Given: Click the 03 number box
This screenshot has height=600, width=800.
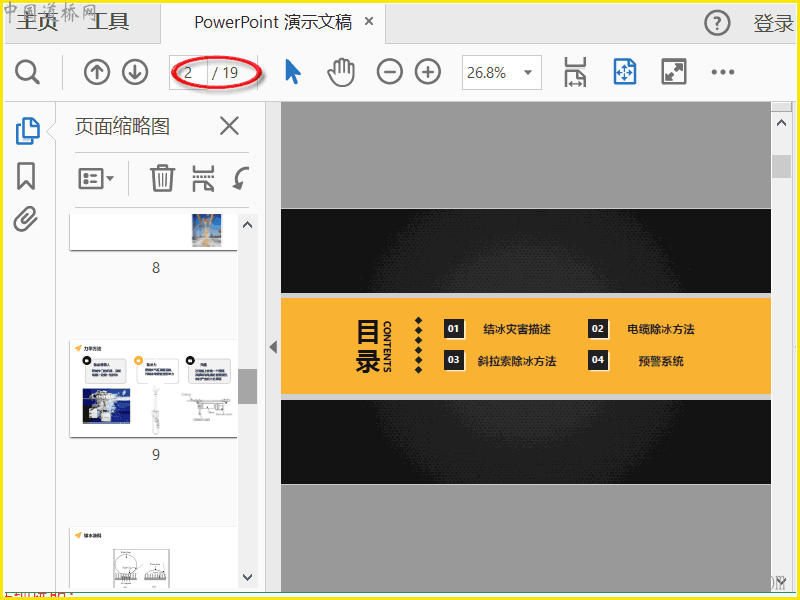Looking at the screenshot, I should point(454,360).
